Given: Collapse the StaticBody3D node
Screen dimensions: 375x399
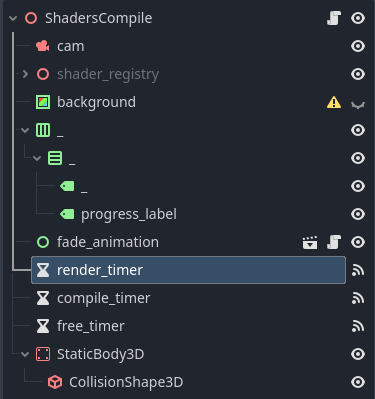Looking at the screenshot, I should [x=25, y=354].
